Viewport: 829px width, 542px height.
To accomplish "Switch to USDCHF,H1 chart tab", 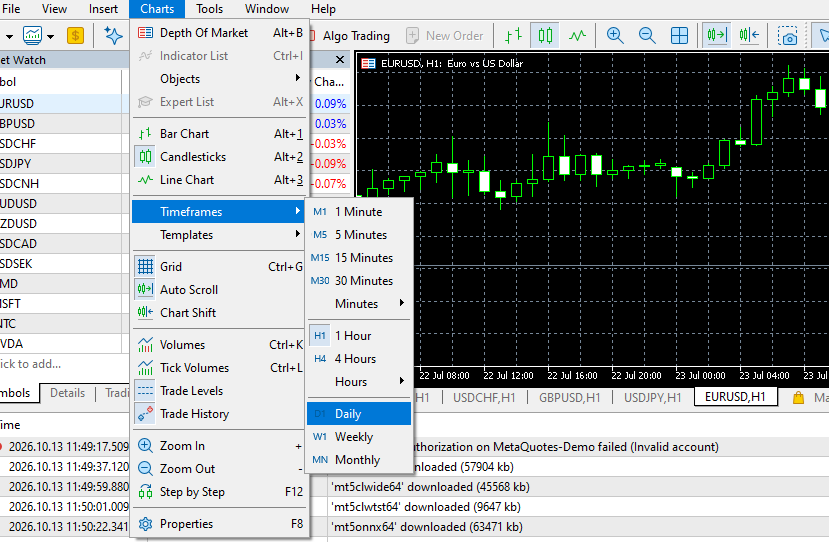I will (484, 398).
